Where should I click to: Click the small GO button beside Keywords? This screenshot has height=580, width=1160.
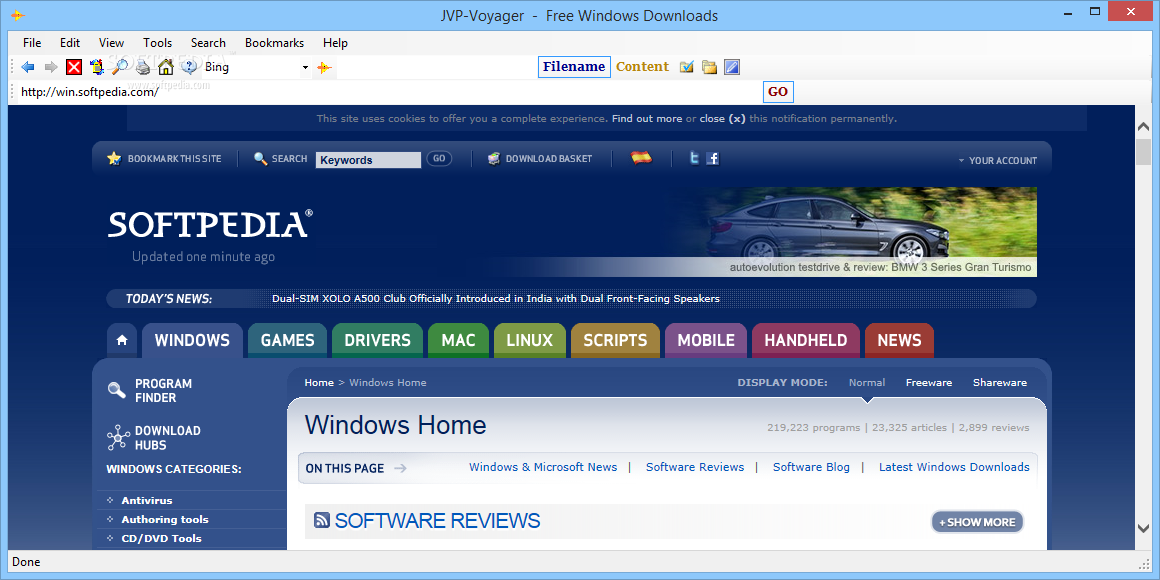click(439, 158)
